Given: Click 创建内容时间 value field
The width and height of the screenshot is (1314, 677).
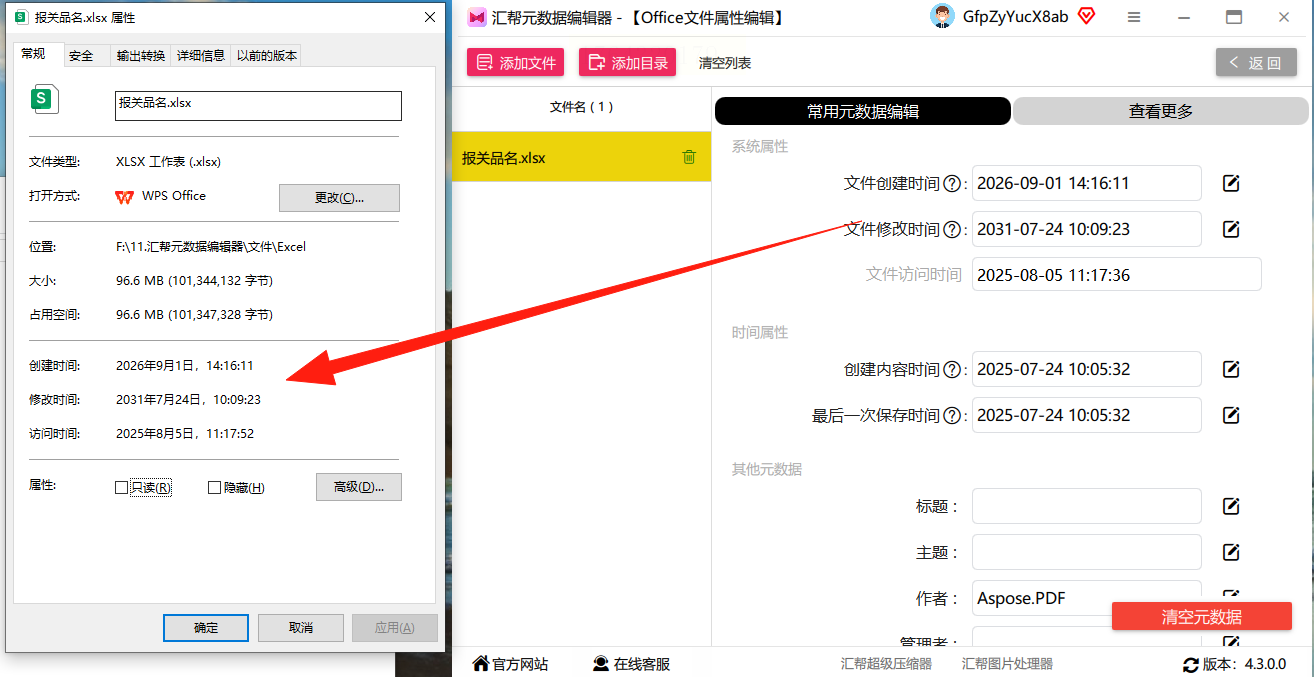Looking at the screenshot, I should pos(1087,369).
